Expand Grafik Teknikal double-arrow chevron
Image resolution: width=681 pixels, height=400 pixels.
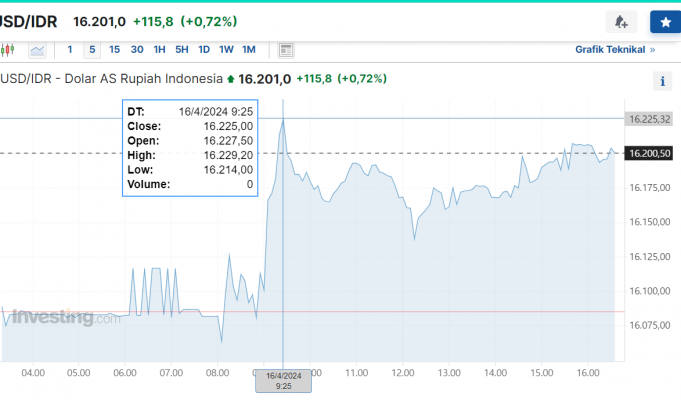653,49
